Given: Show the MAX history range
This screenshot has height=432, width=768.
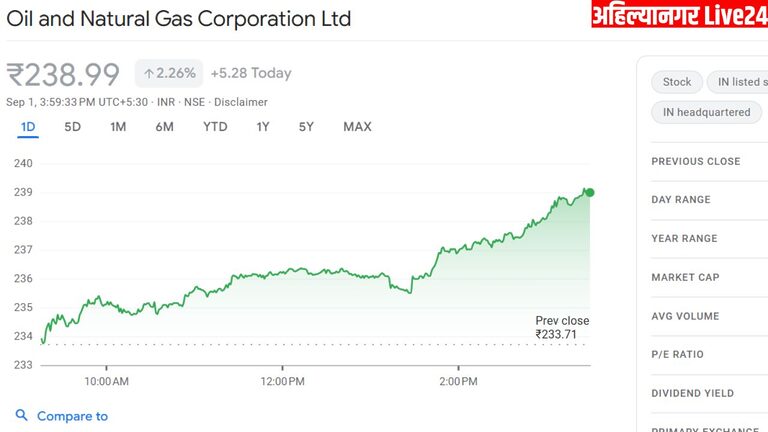Looking at the screenshot, I should click(357, 127).
